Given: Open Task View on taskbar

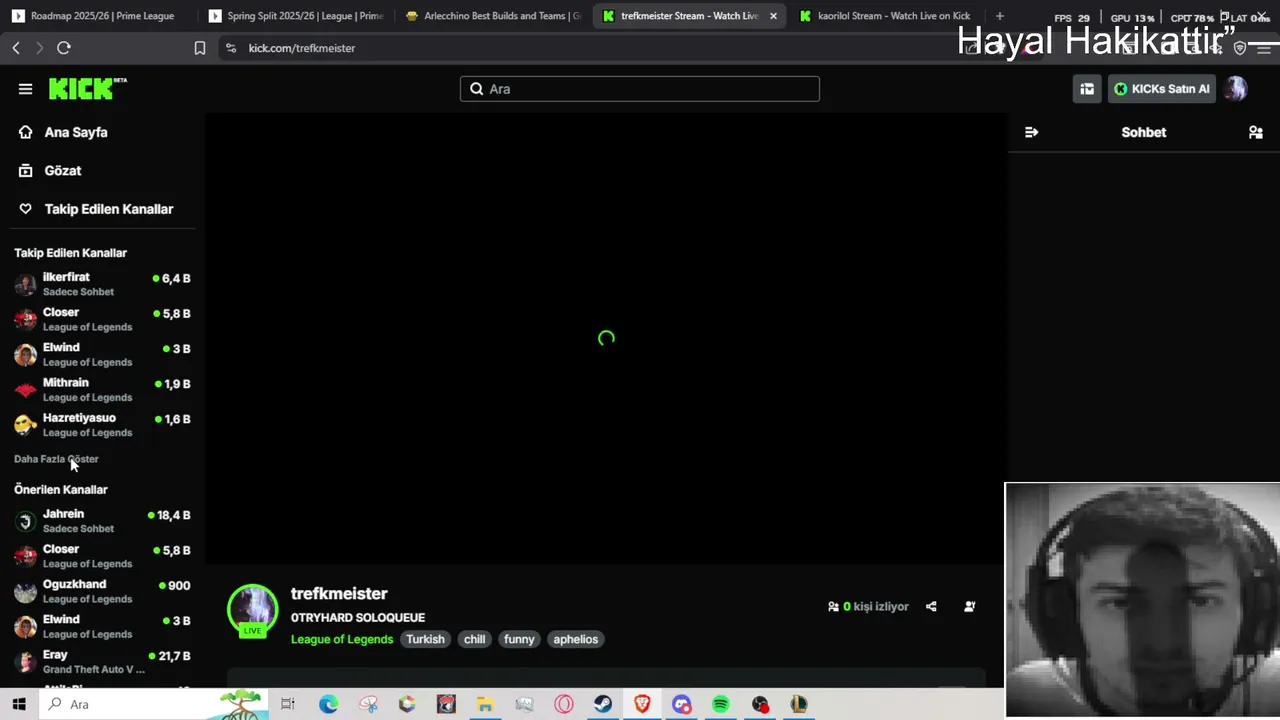Looking at the screenshot, I should coord(288,704).
